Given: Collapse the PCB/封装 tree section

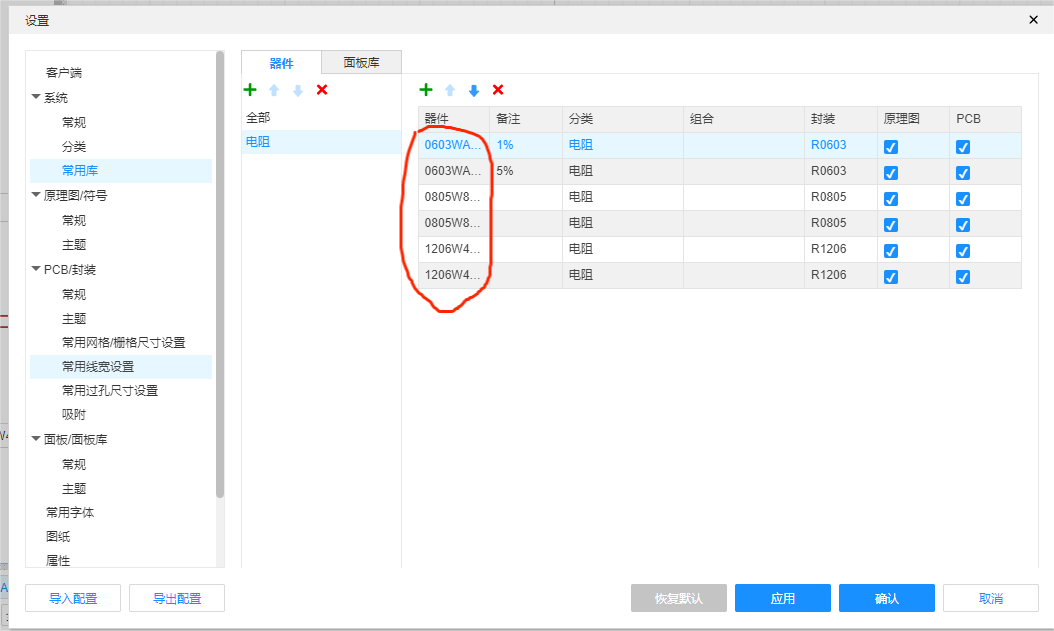Looking at the screenshot, I should click(36, 270).
